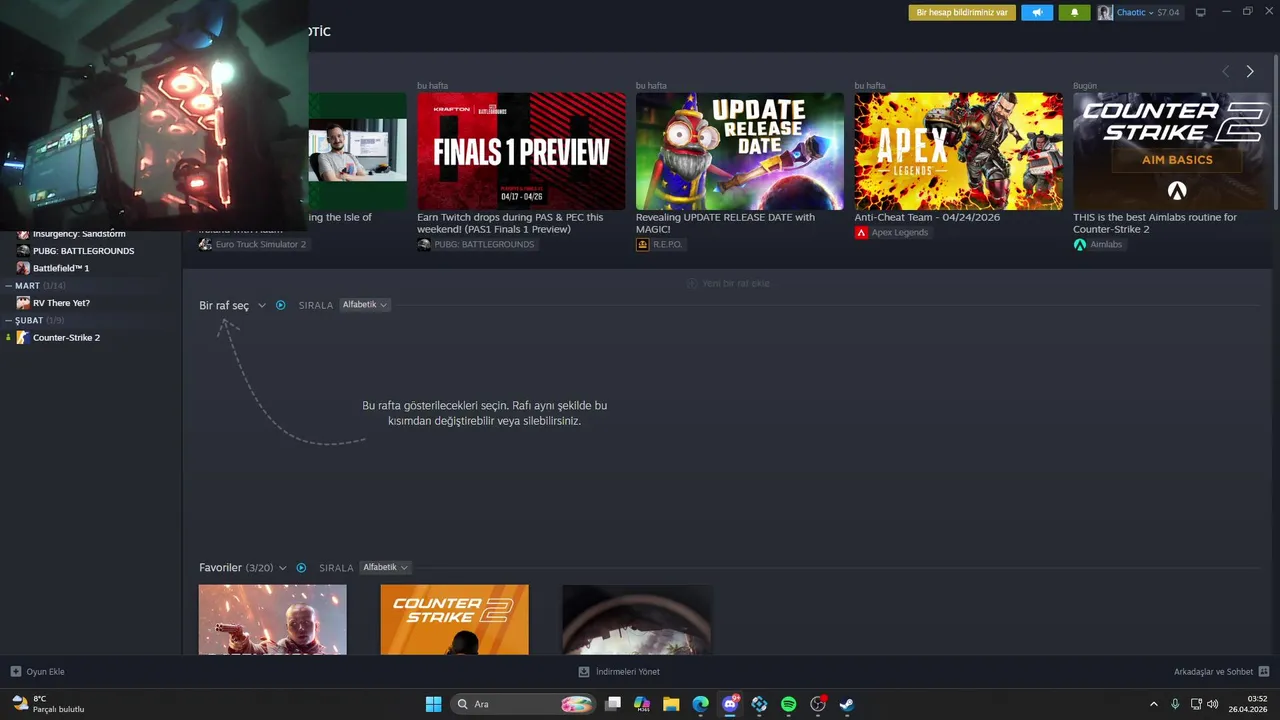
Task: Select Counter-Strike 2 in the sidebar
Action: pyautogui.click(x=66, y=338)
